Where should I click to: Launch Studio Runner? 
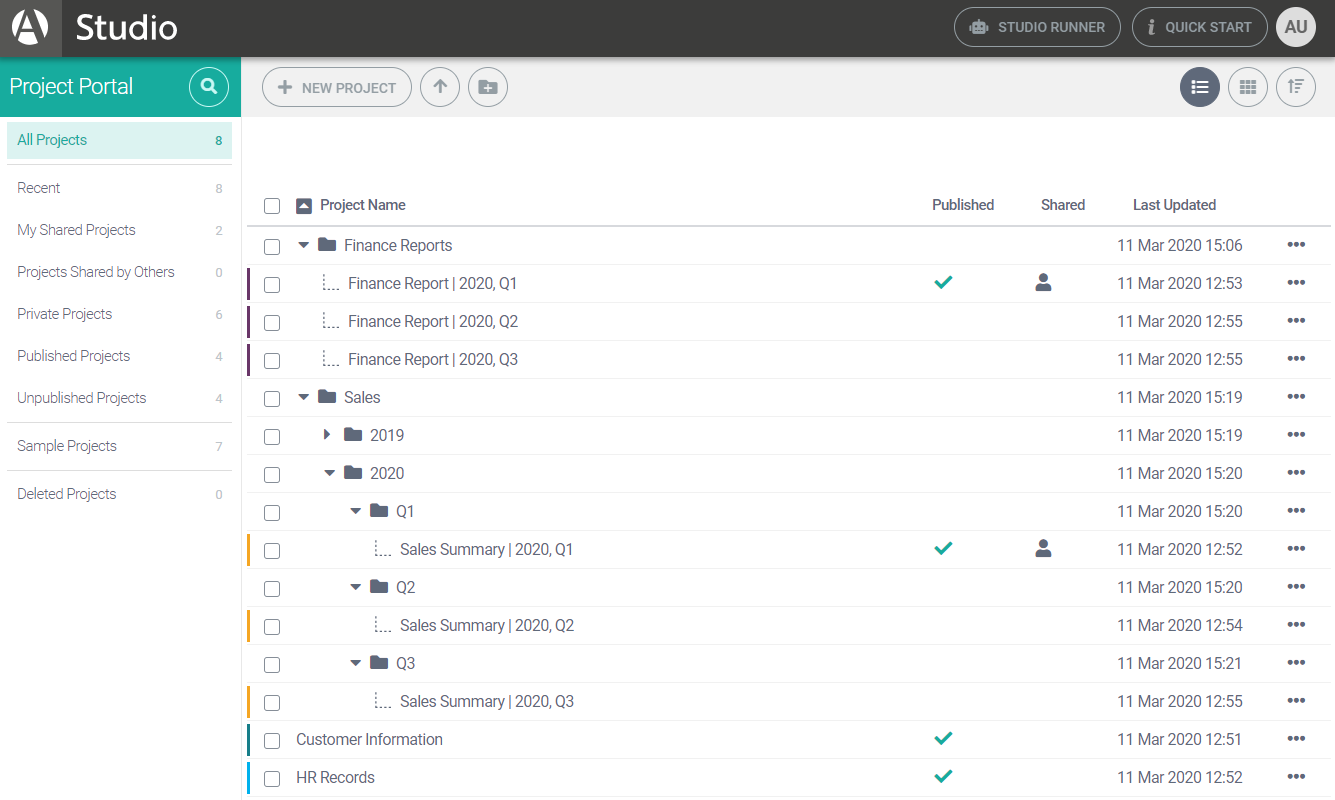point(1037,27)
